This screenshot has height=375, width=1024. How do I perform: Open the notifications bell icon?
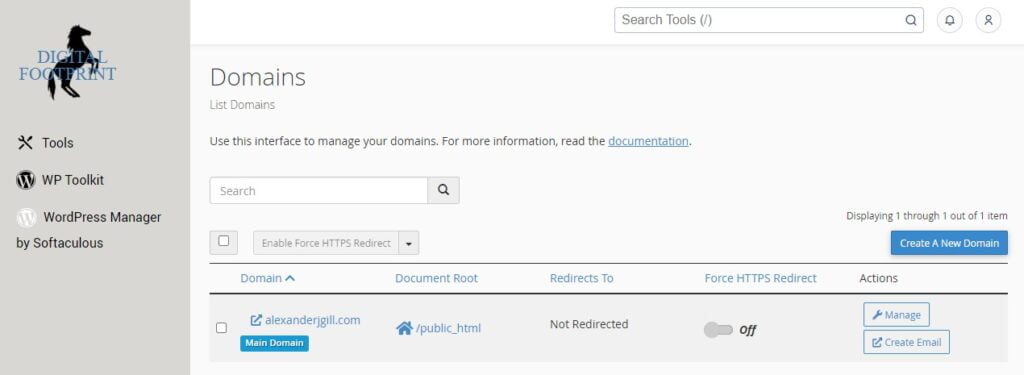[x=950, y=20]
